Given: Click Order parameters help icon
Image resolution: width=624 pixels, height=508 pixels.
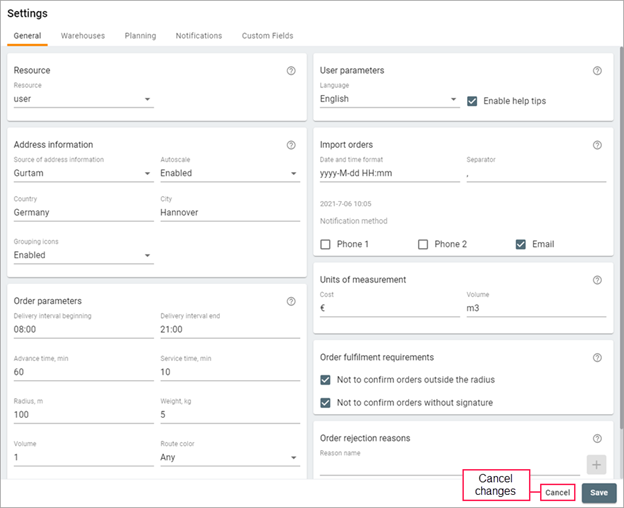Looking at the screenshot, I should [291, 302].
